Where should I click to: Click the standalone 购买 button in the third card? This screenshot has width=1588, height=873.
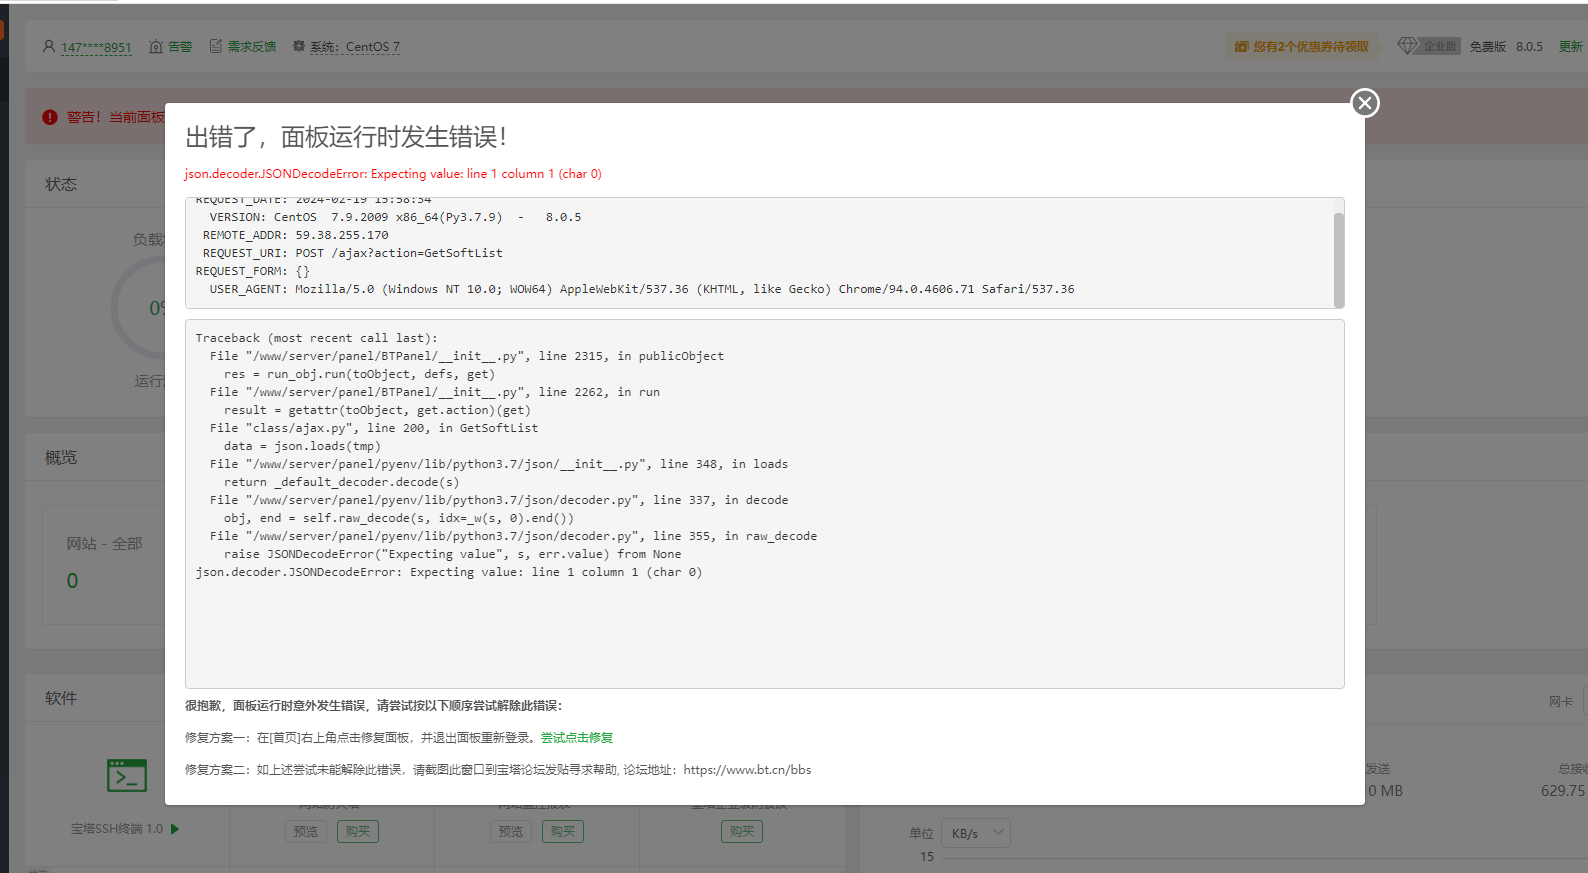click(x=742, y=831)
